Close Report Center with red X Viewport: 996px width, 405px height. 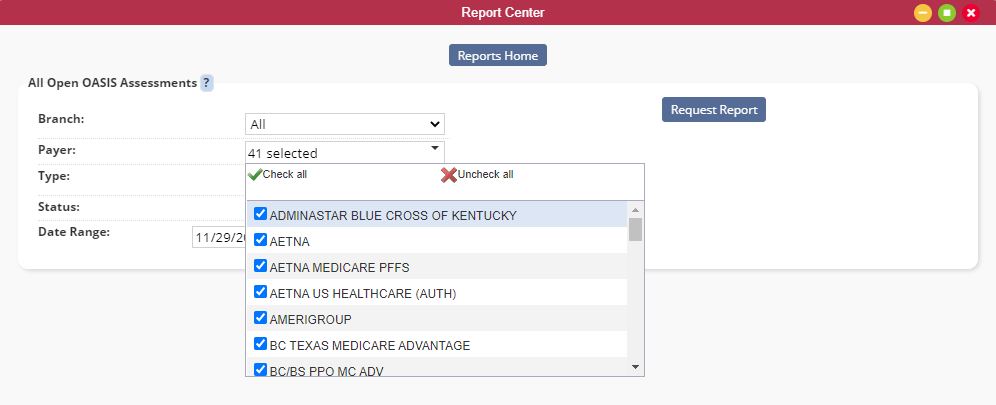pyautogui.click(x=971, y=13)
